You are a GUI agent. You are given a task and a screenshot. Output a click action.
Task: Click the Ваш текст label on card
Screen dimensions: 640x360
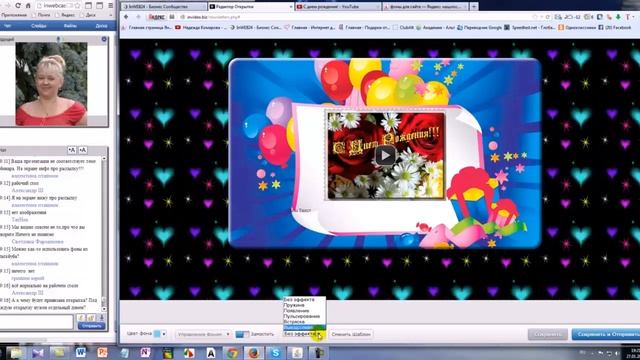(301, 210)
